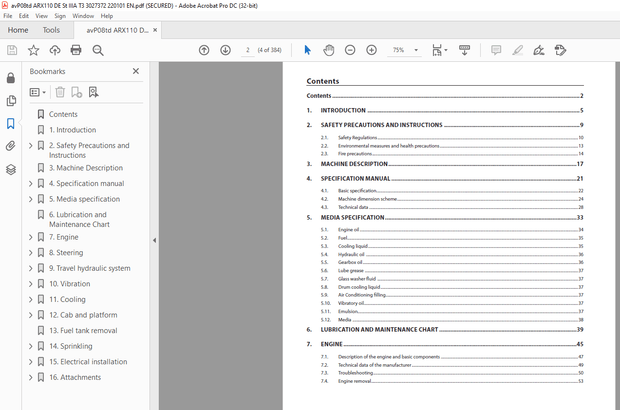Image resolution: width=620 pixels, height=410 pixels.
Task: Star this file as a favorite
Action: coord(33,50)
